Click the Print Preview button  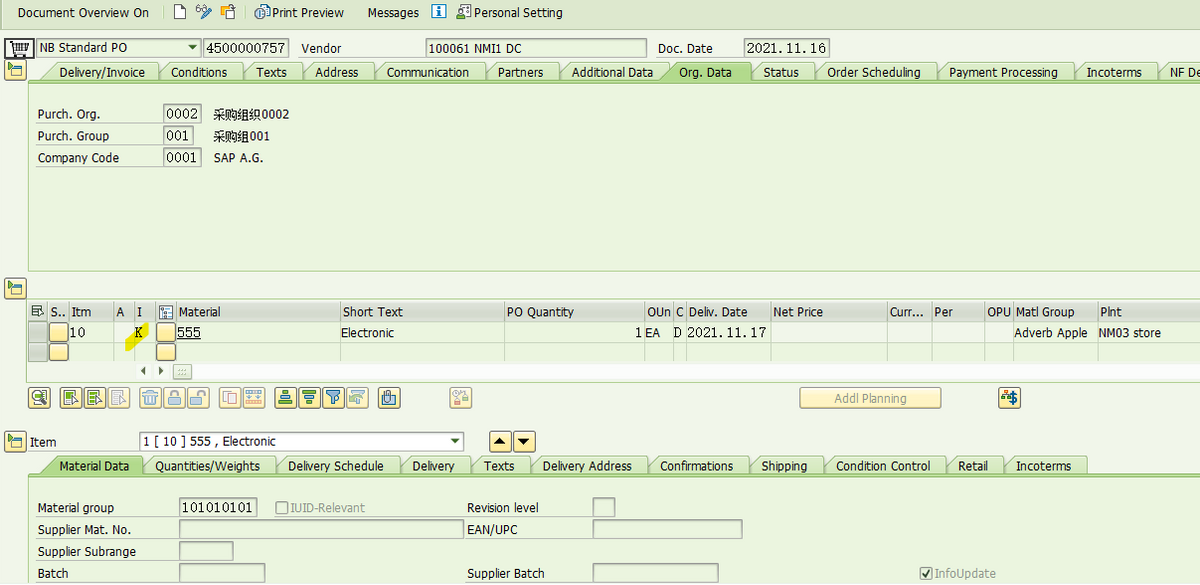pyautogui.click(x=299, y=13)
